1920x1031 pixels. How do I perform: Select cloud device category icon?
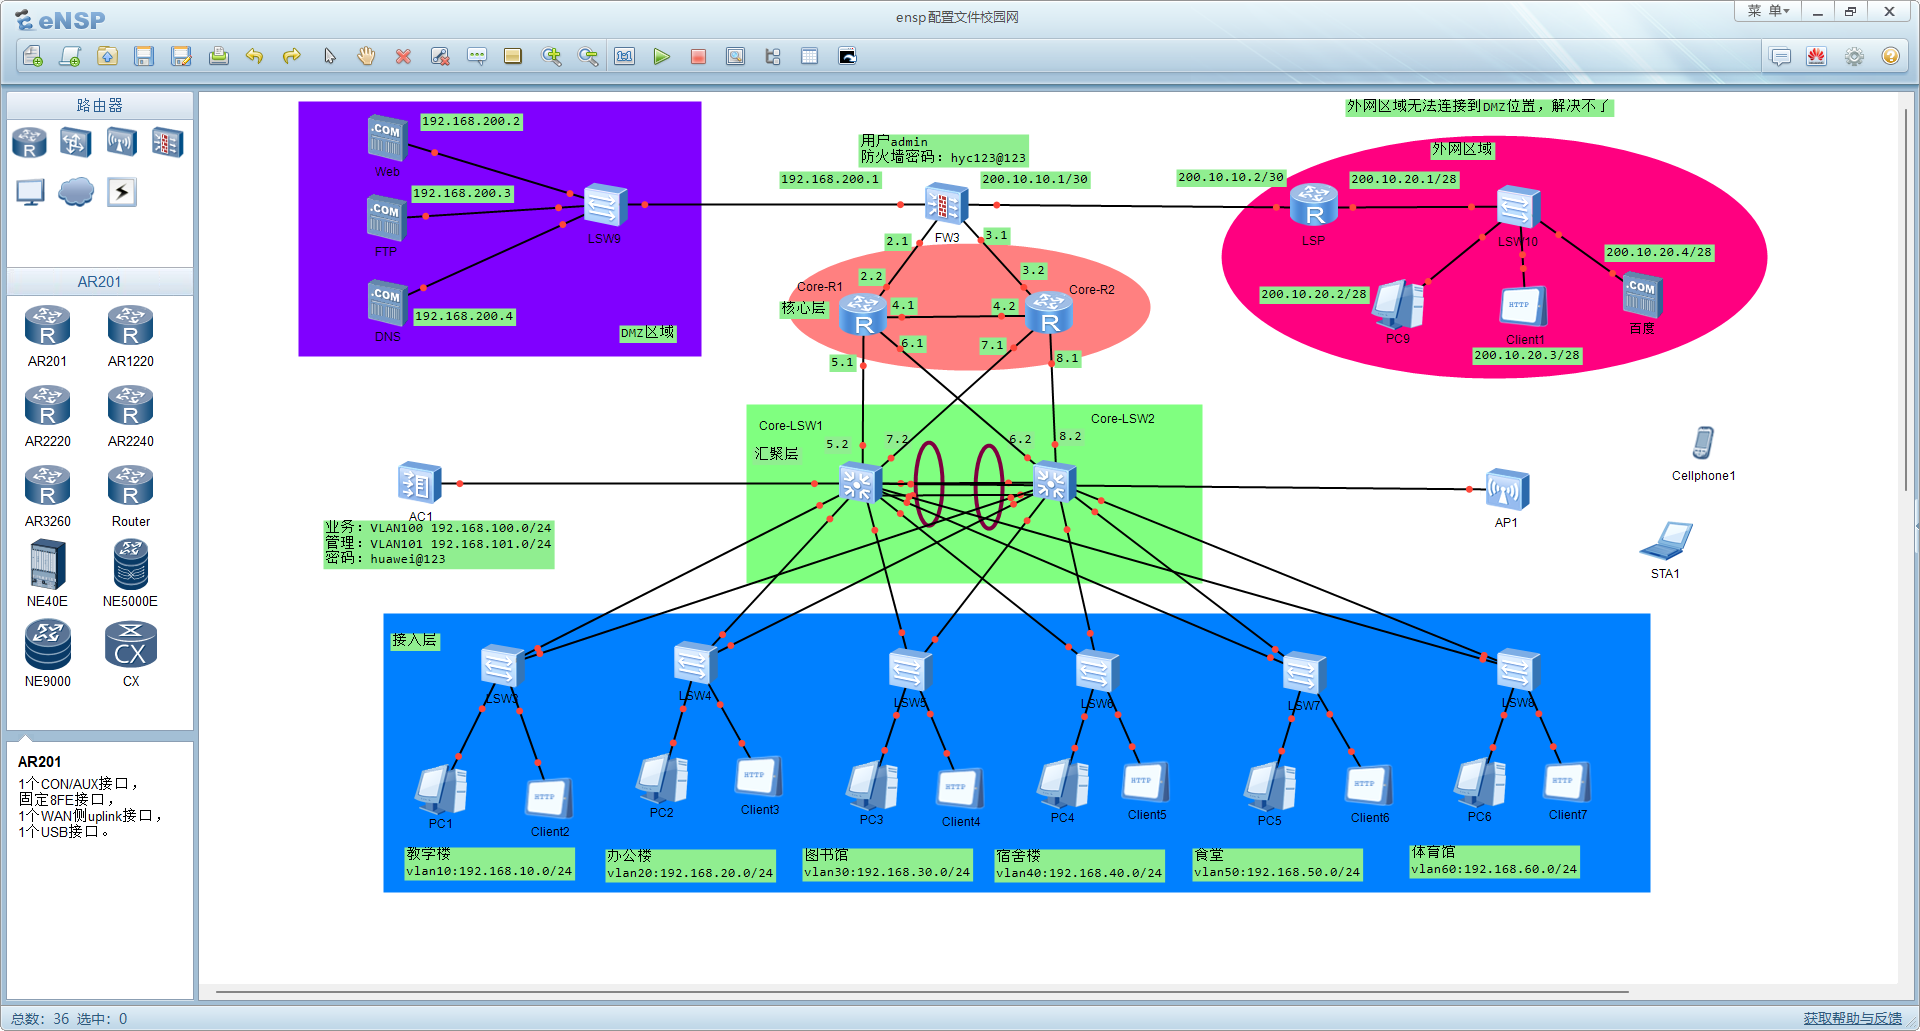tap(76, 191)
